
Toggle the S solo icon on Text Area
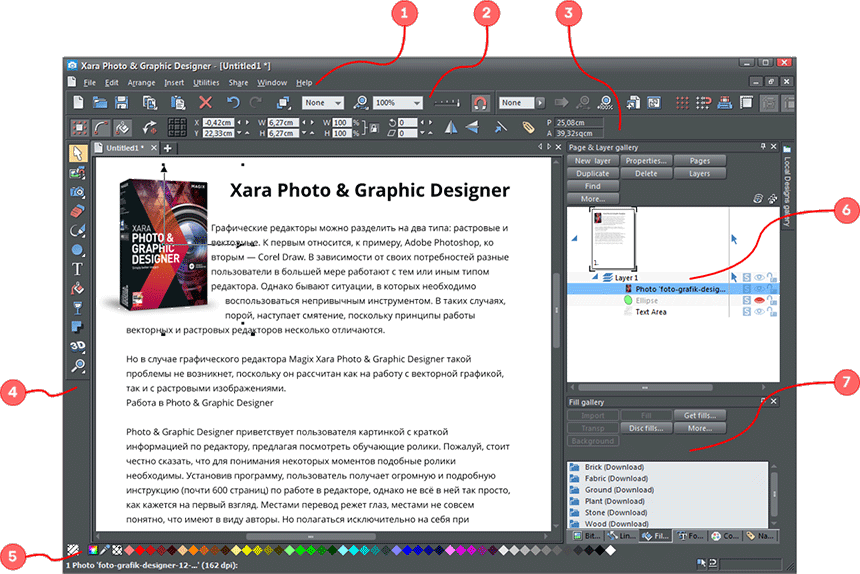click(x=746, y=312)
